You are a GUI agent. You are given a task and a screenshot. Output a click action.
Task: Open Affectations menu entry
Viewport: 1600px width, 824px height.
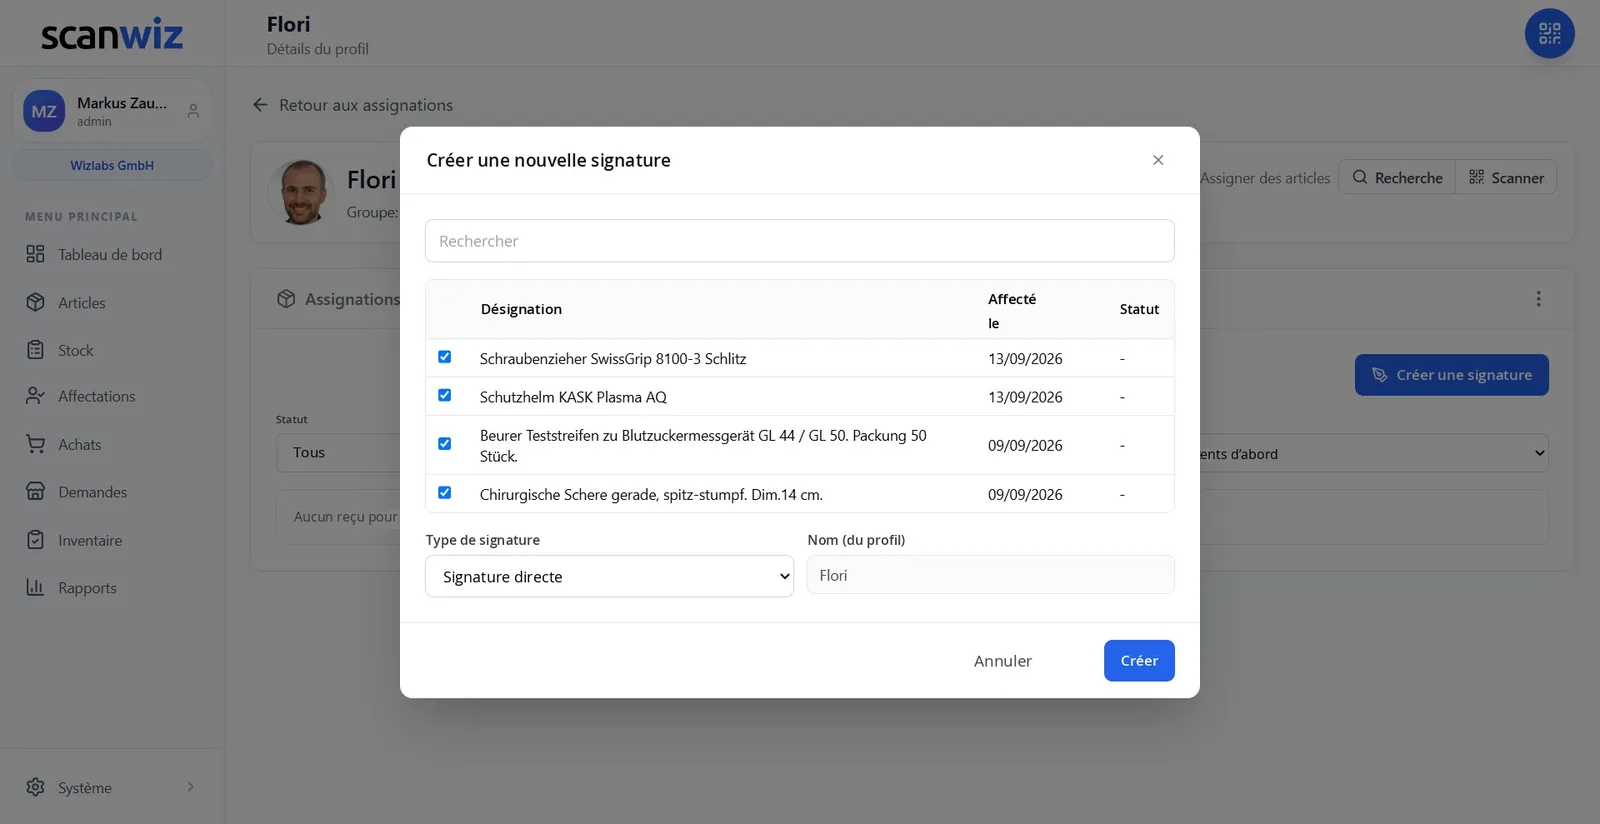click(97, 396)
